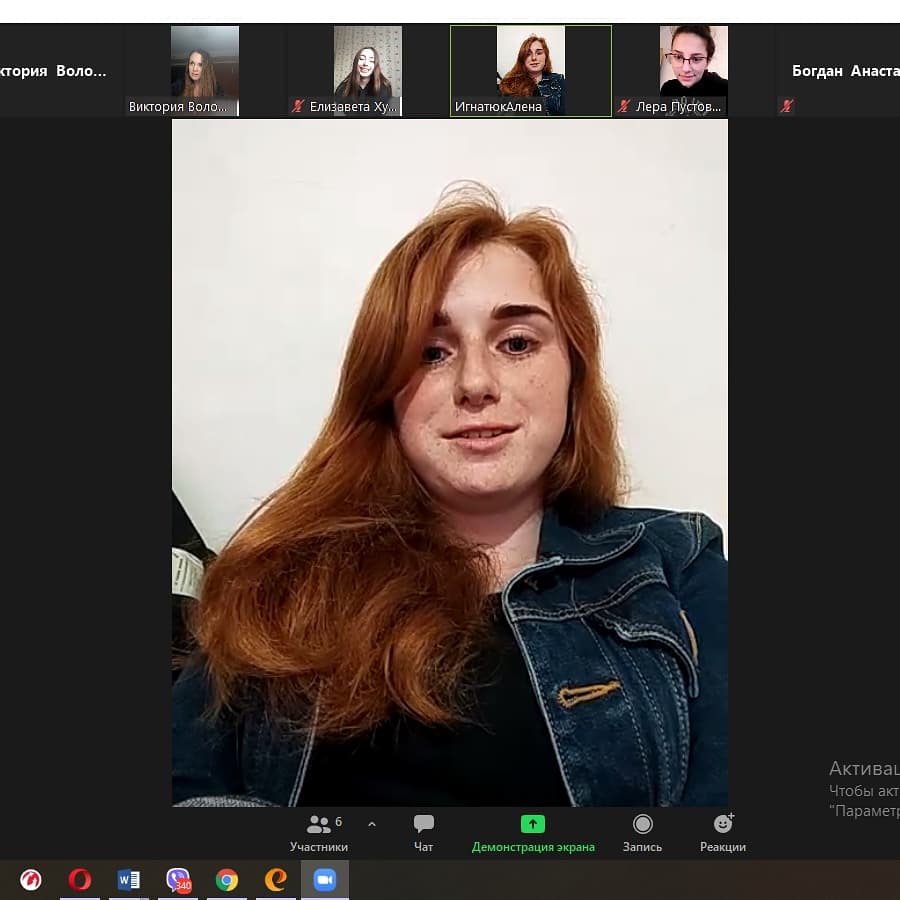The height and width of the screenshot is (900, 900).
Task: Launch Google Chrome from taskbar
Action: point(227,880)
